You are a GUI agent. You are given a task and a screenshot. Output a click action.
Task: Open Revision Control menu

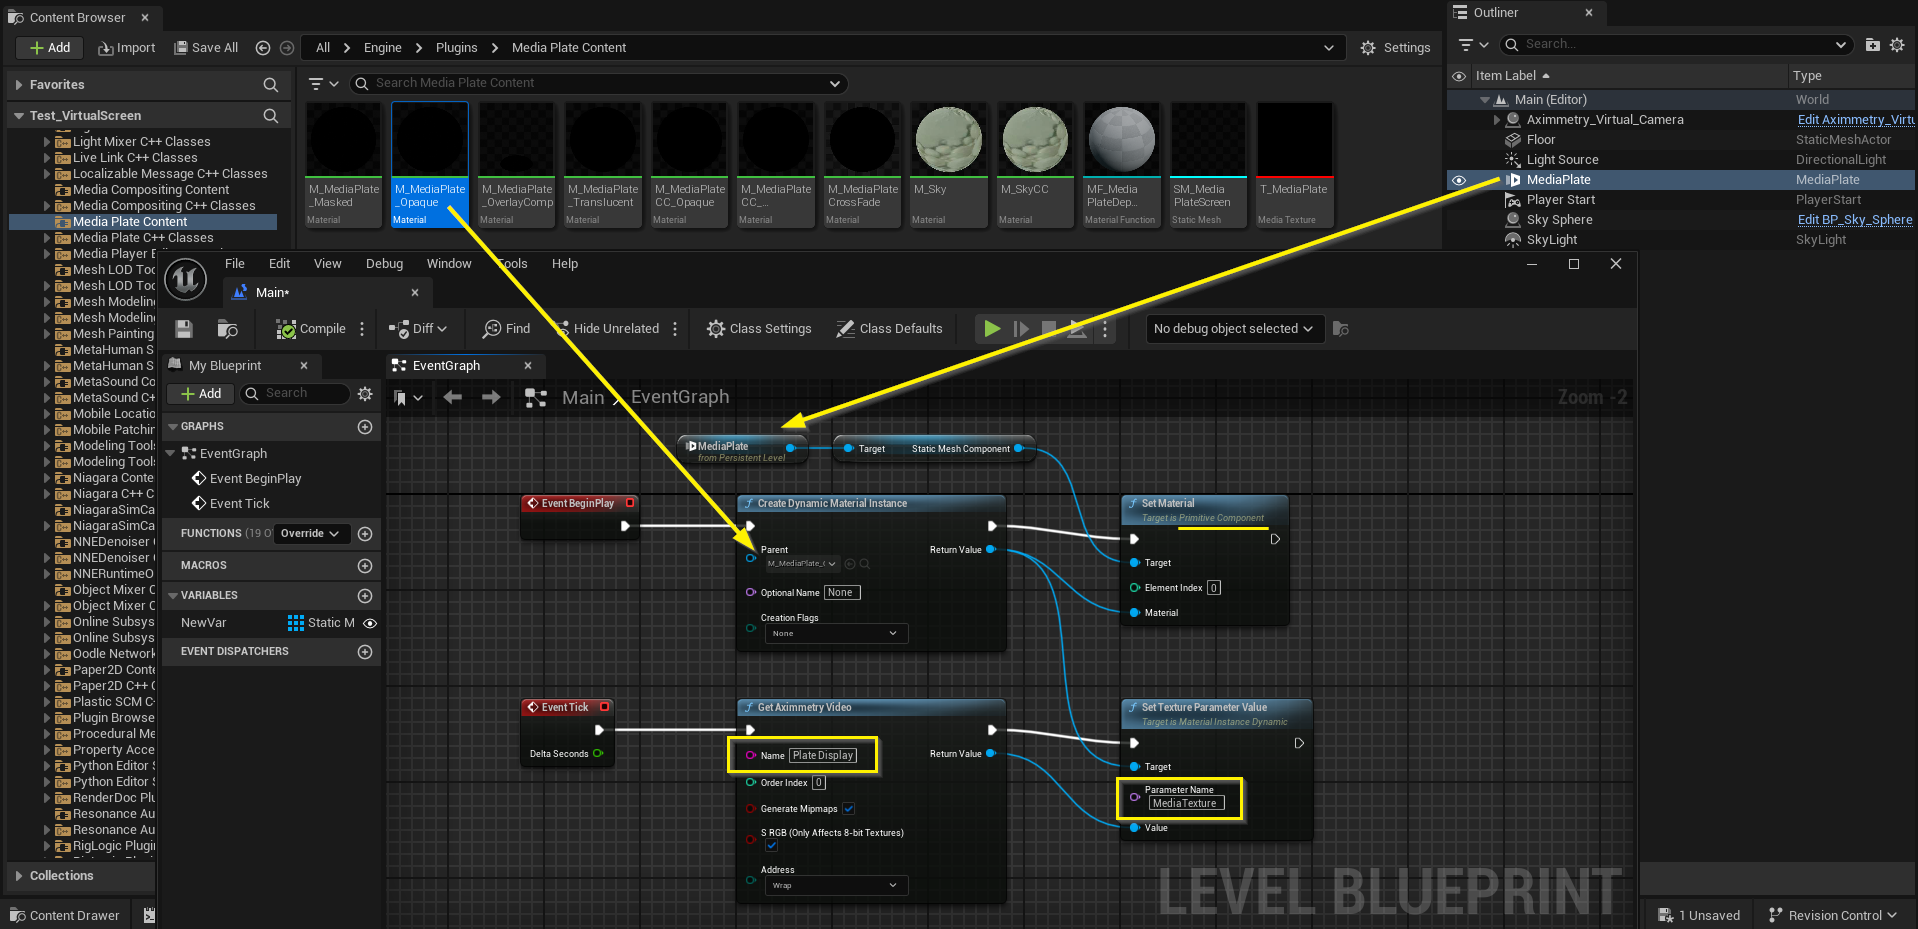pyautogui.click(x=1834, y=916)
